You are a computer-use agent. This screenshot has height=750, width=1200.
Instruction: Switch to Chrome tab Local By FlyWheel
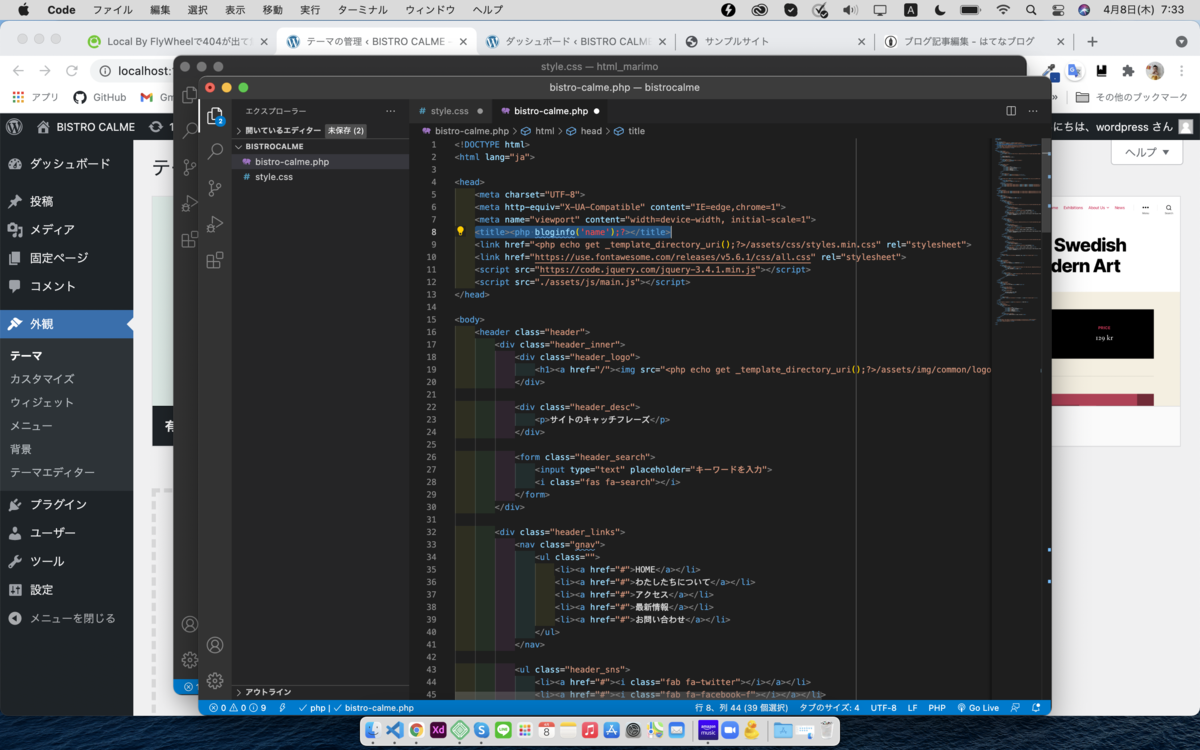pos(176,41)
